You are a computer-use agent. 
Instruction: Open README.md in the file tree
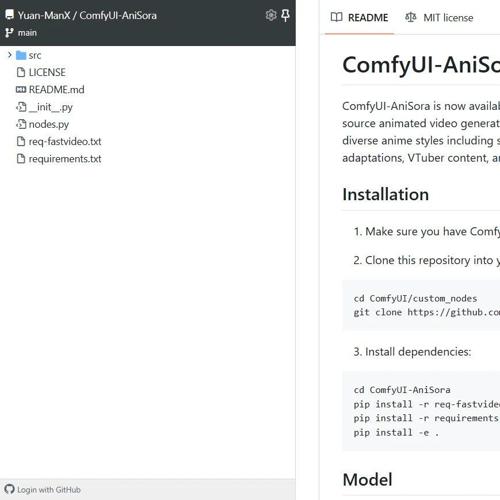56,89
